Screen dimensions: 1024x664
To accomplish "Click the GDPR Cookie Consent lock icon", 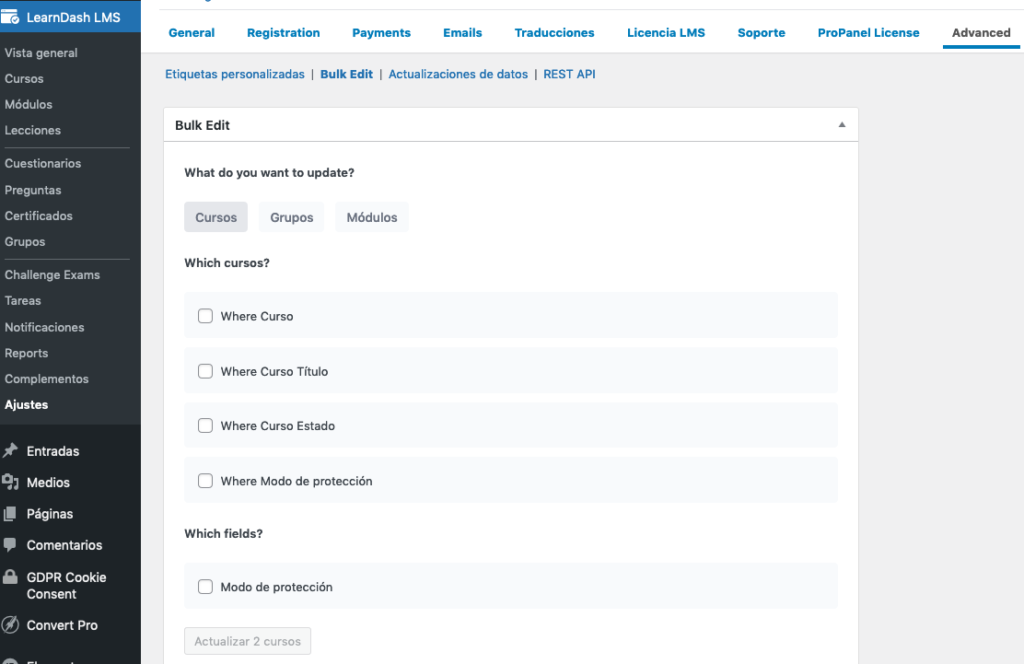I will (x=11, y=577).
